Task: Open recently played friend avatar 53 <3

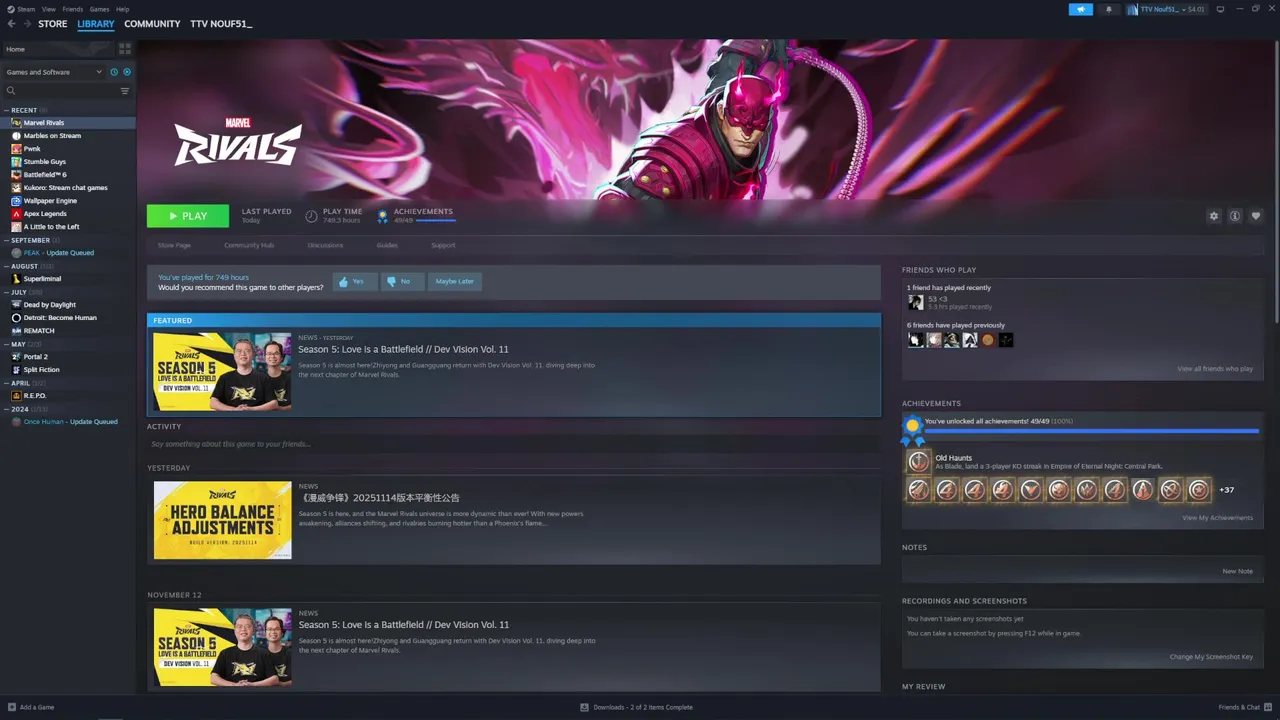Action: (915, 302)
